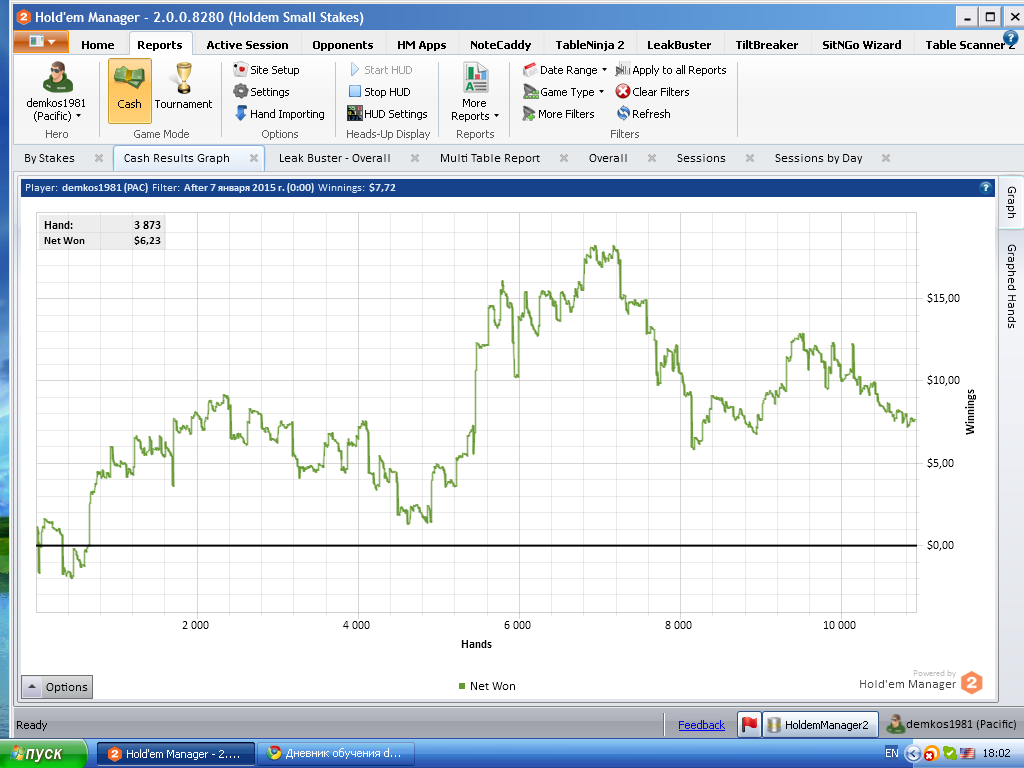The height and width of the screenshot is (768, 1024).
Task: Toggle the Net Won legend series
Action: point(487,686)
